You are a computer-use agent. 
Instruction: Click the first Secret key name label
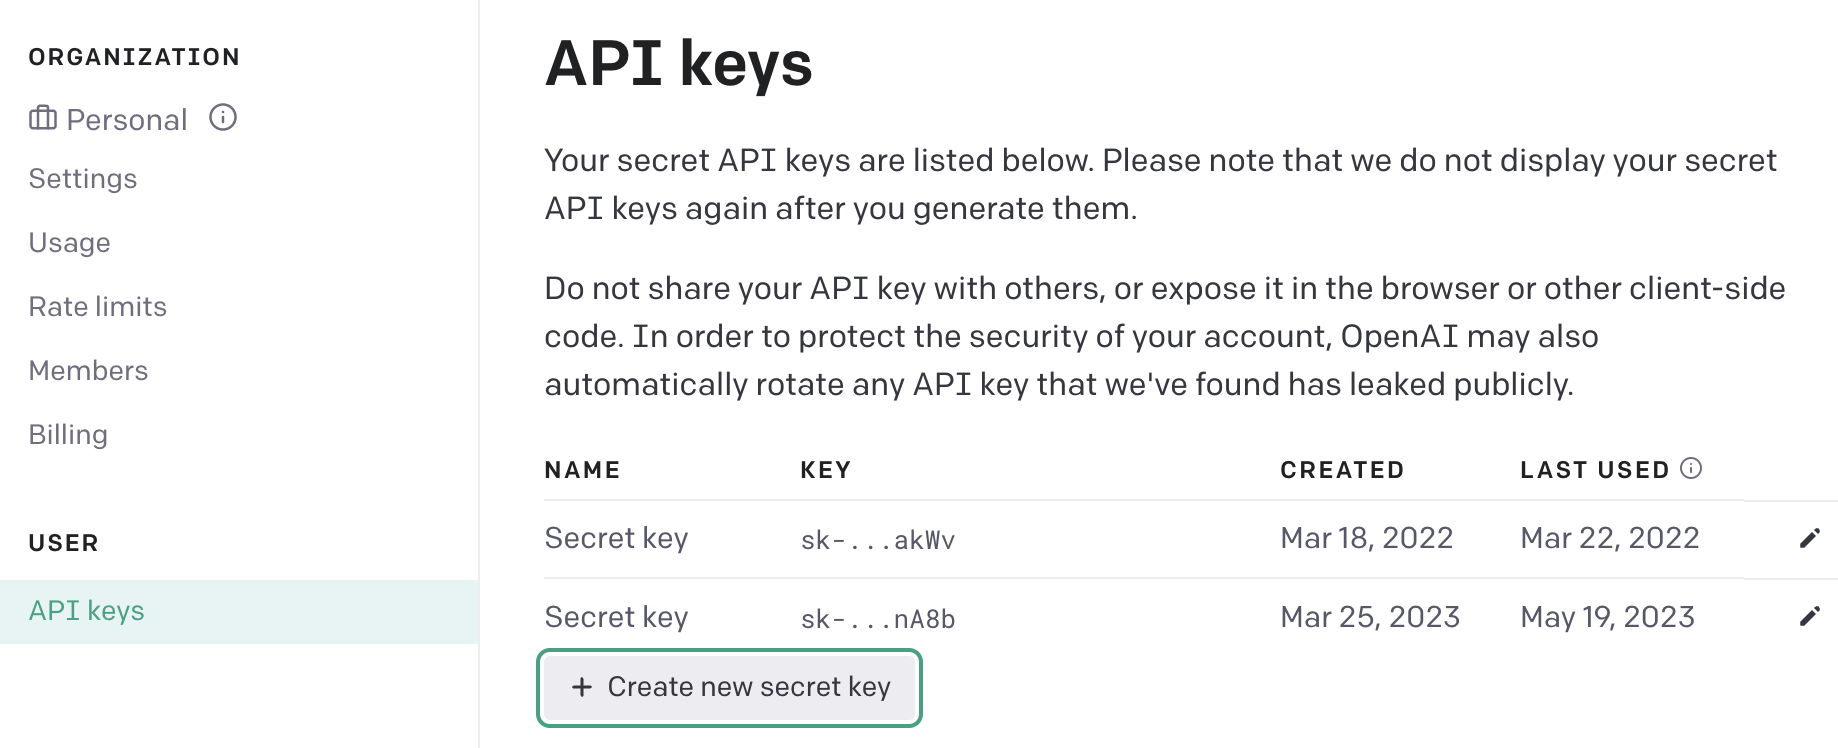pyautogui.click(x=616, y=538)
